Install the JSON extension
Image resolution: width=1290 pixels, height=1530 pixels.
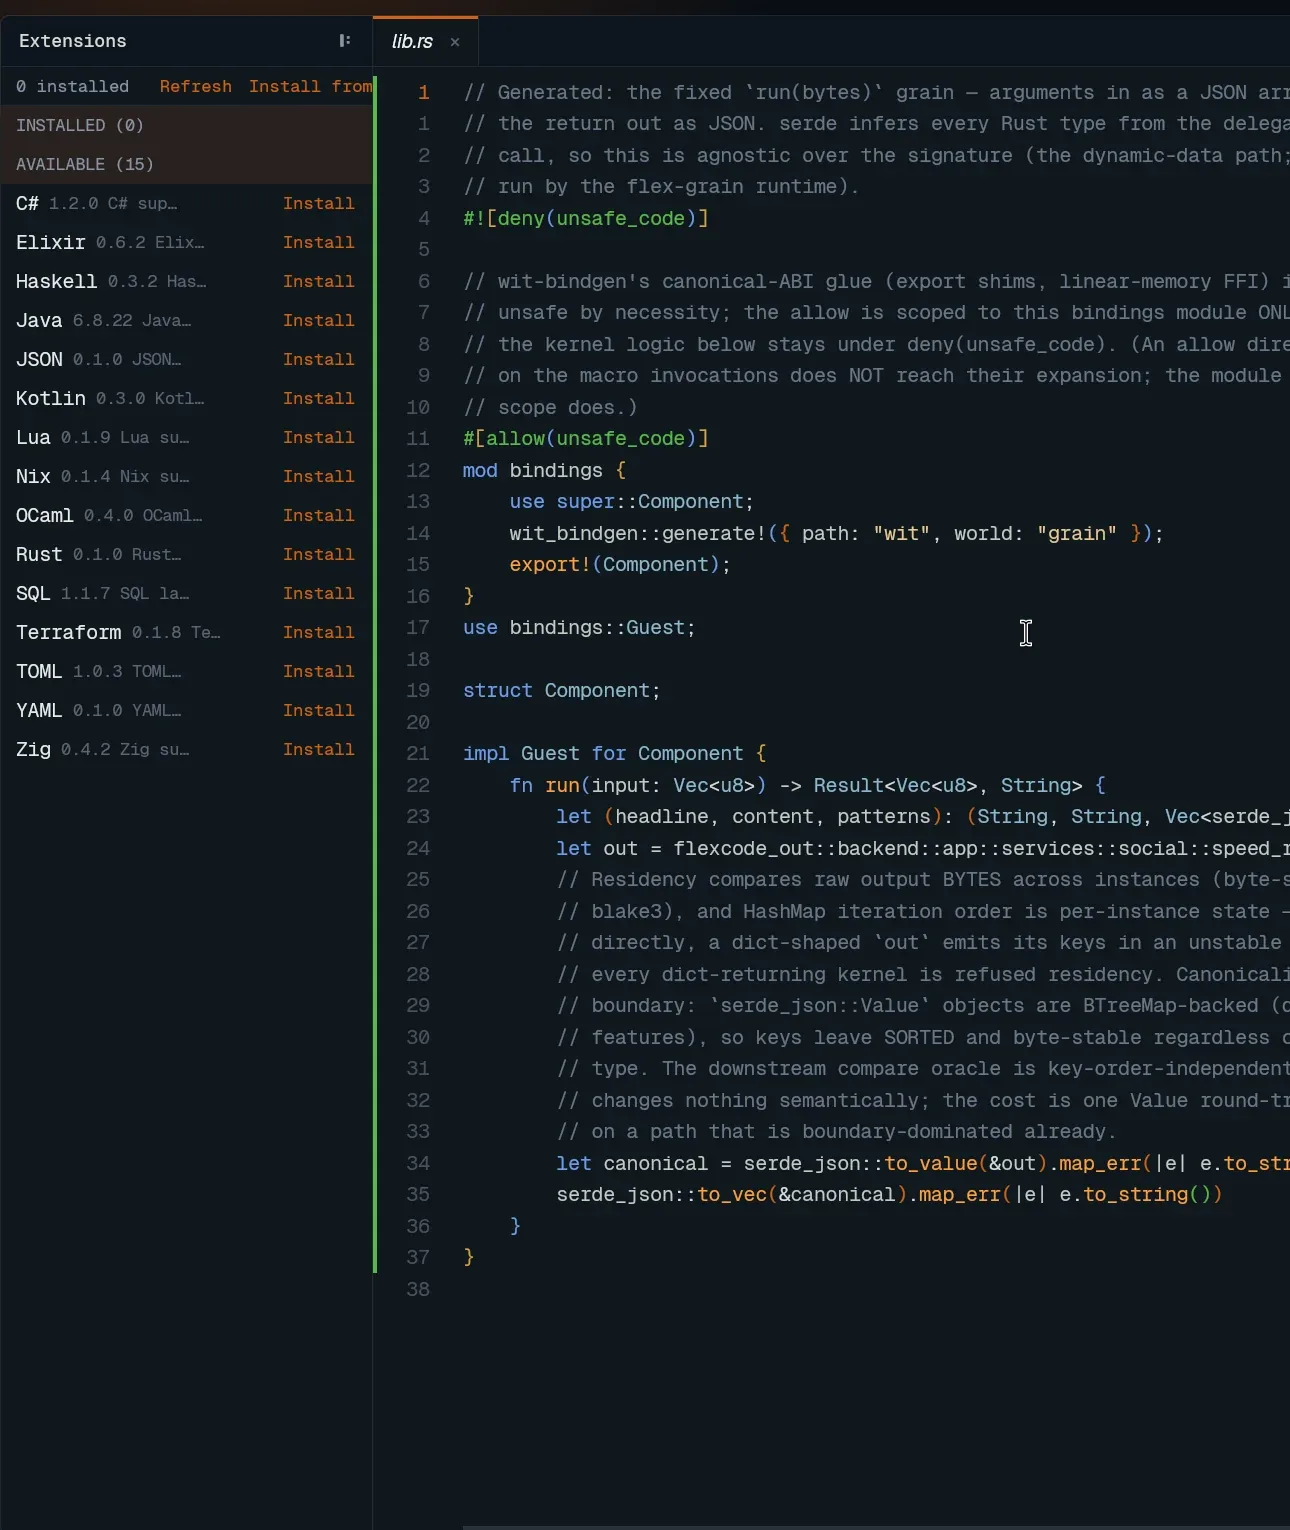point(319,360)
